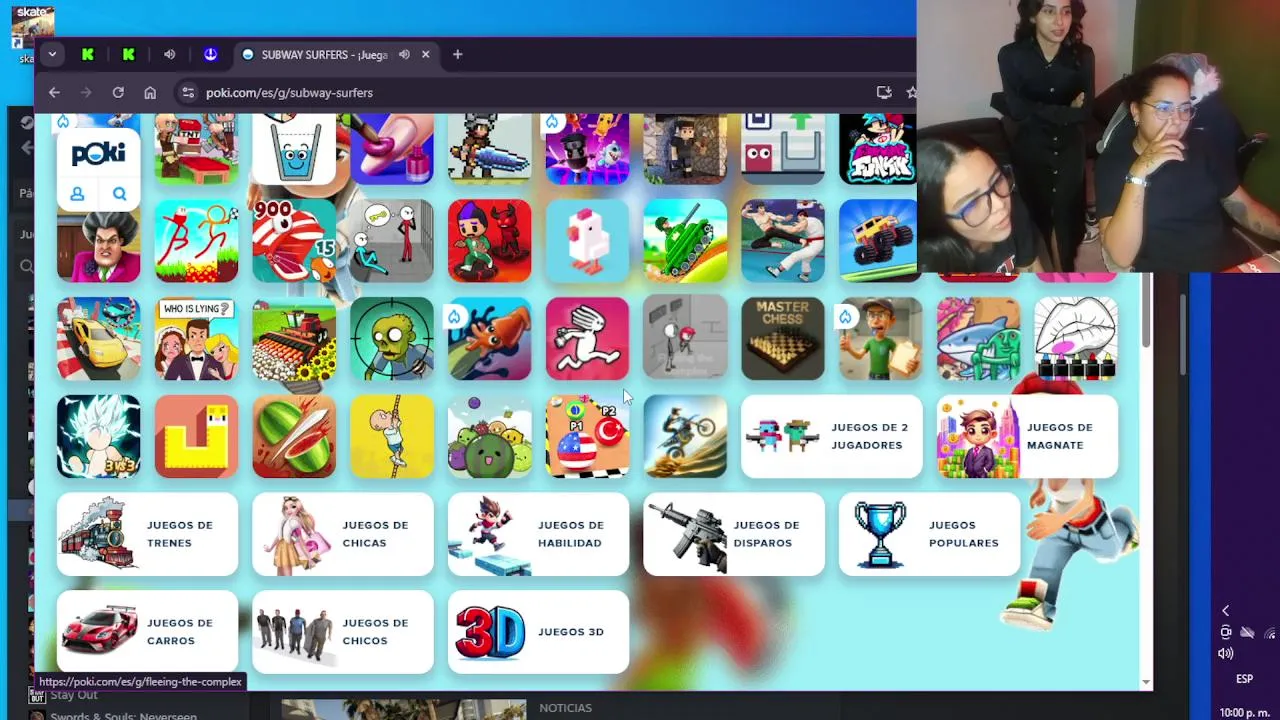The height and width of the screenshot is (720, 1280).
Task: View site information for poki.com
Action: (x=187, y=92)
